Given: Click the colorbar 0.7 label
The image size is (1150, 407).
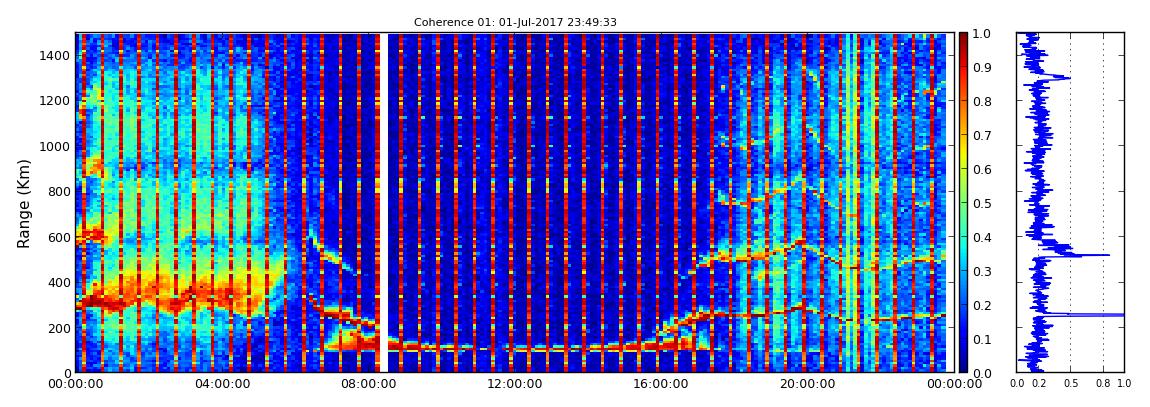Looking at the screenshot, I should (x=982, y=136).
